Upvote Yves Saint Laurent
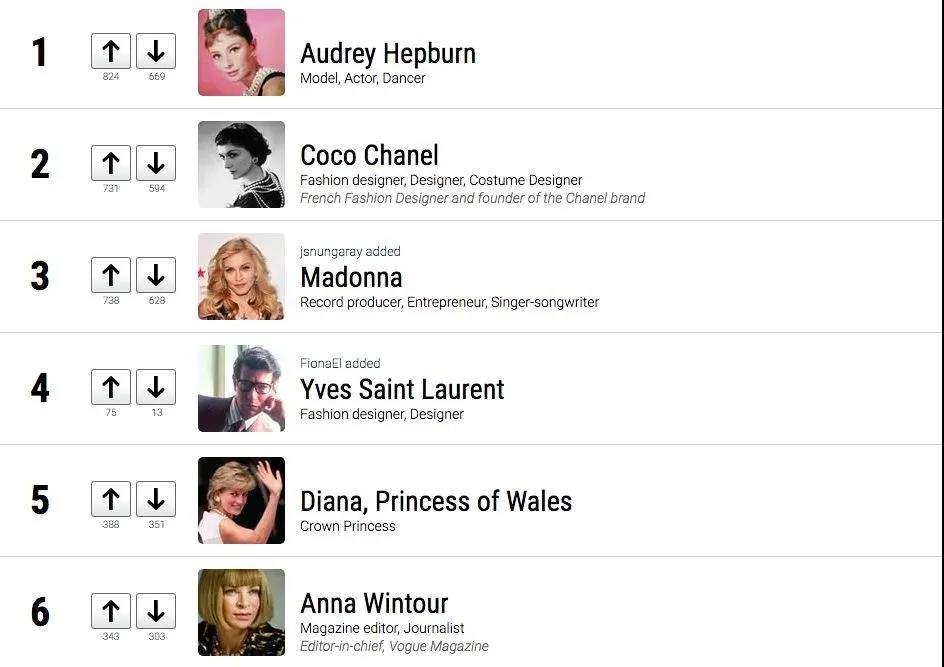The height and width of the screenshot is (667, 944). [x=111, y=387]
